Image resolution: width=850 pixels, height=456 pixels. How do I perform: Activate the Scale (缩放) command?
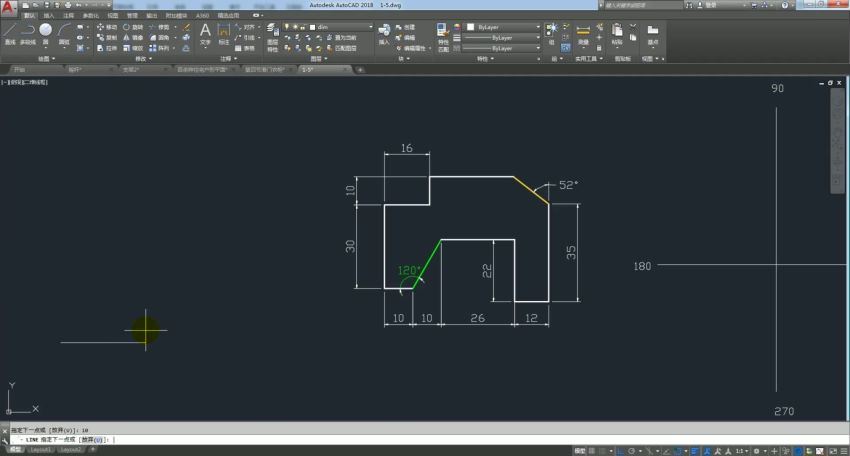coord(133,48)
